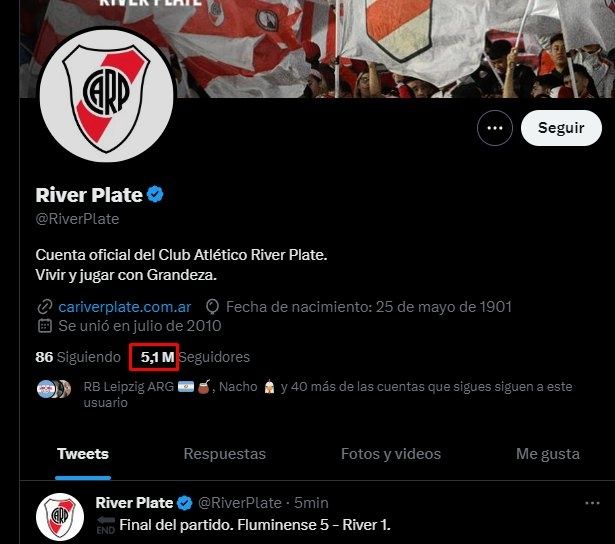This screenshot has width=615, height=544.
Task: View the profile header banner image
Action: click(317, 49)
